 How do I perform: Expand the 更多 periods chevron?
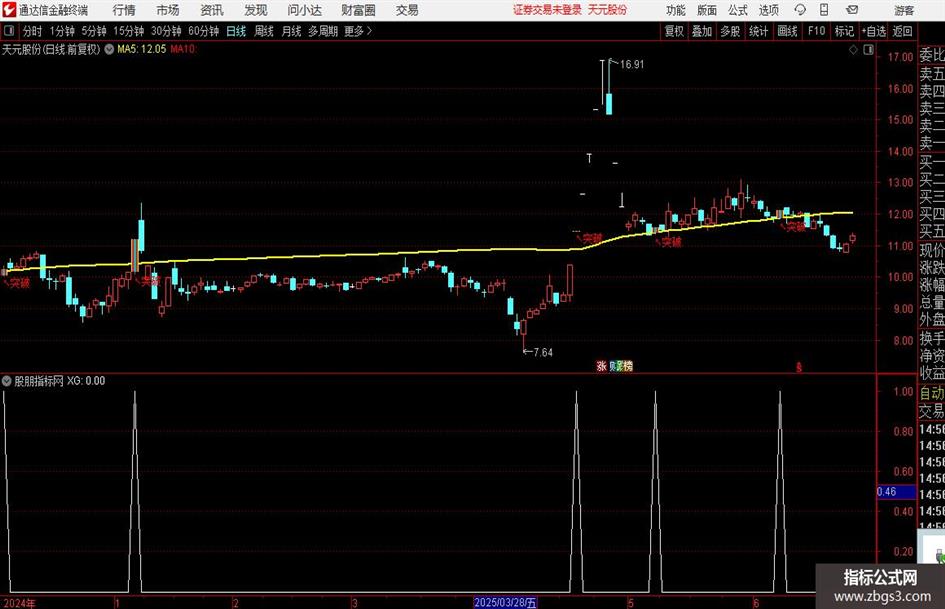tap(369, 31)
